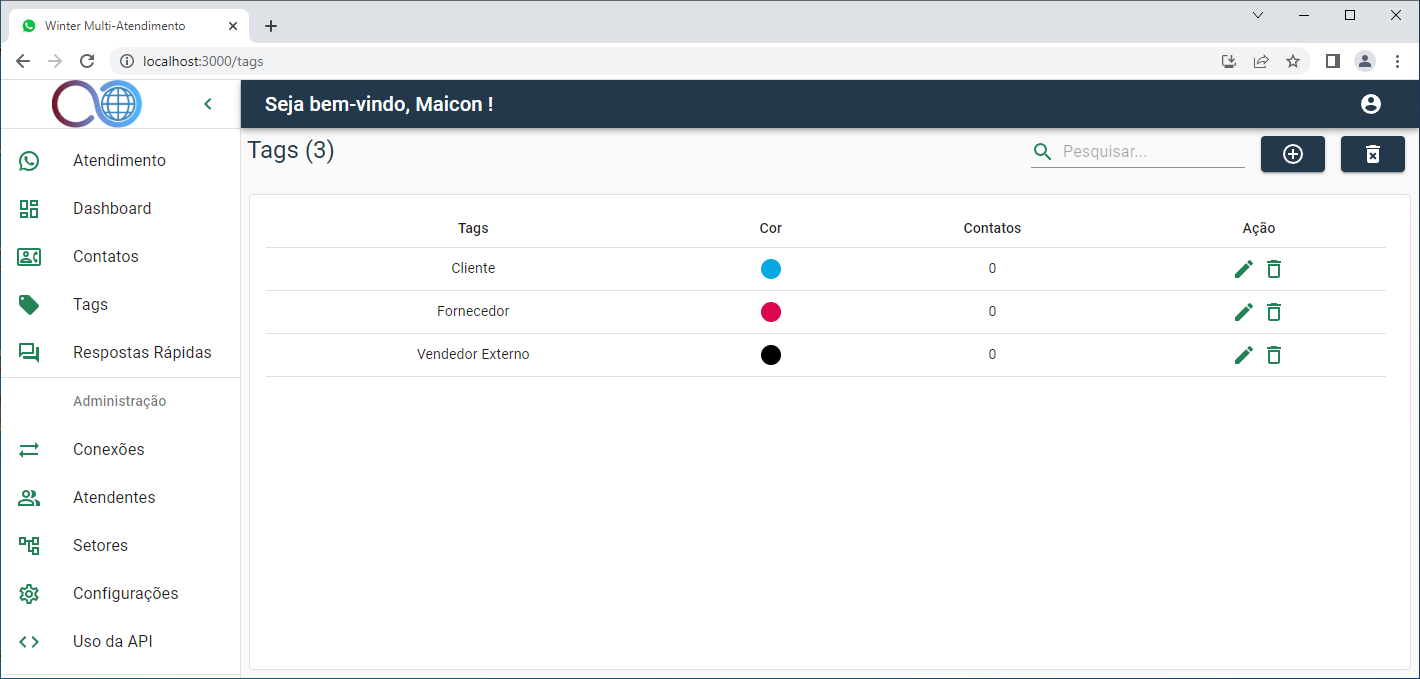Go to Dashboard in the sidebar
The height and width of the screenshot is (679, 1420).
pos(112,209)
